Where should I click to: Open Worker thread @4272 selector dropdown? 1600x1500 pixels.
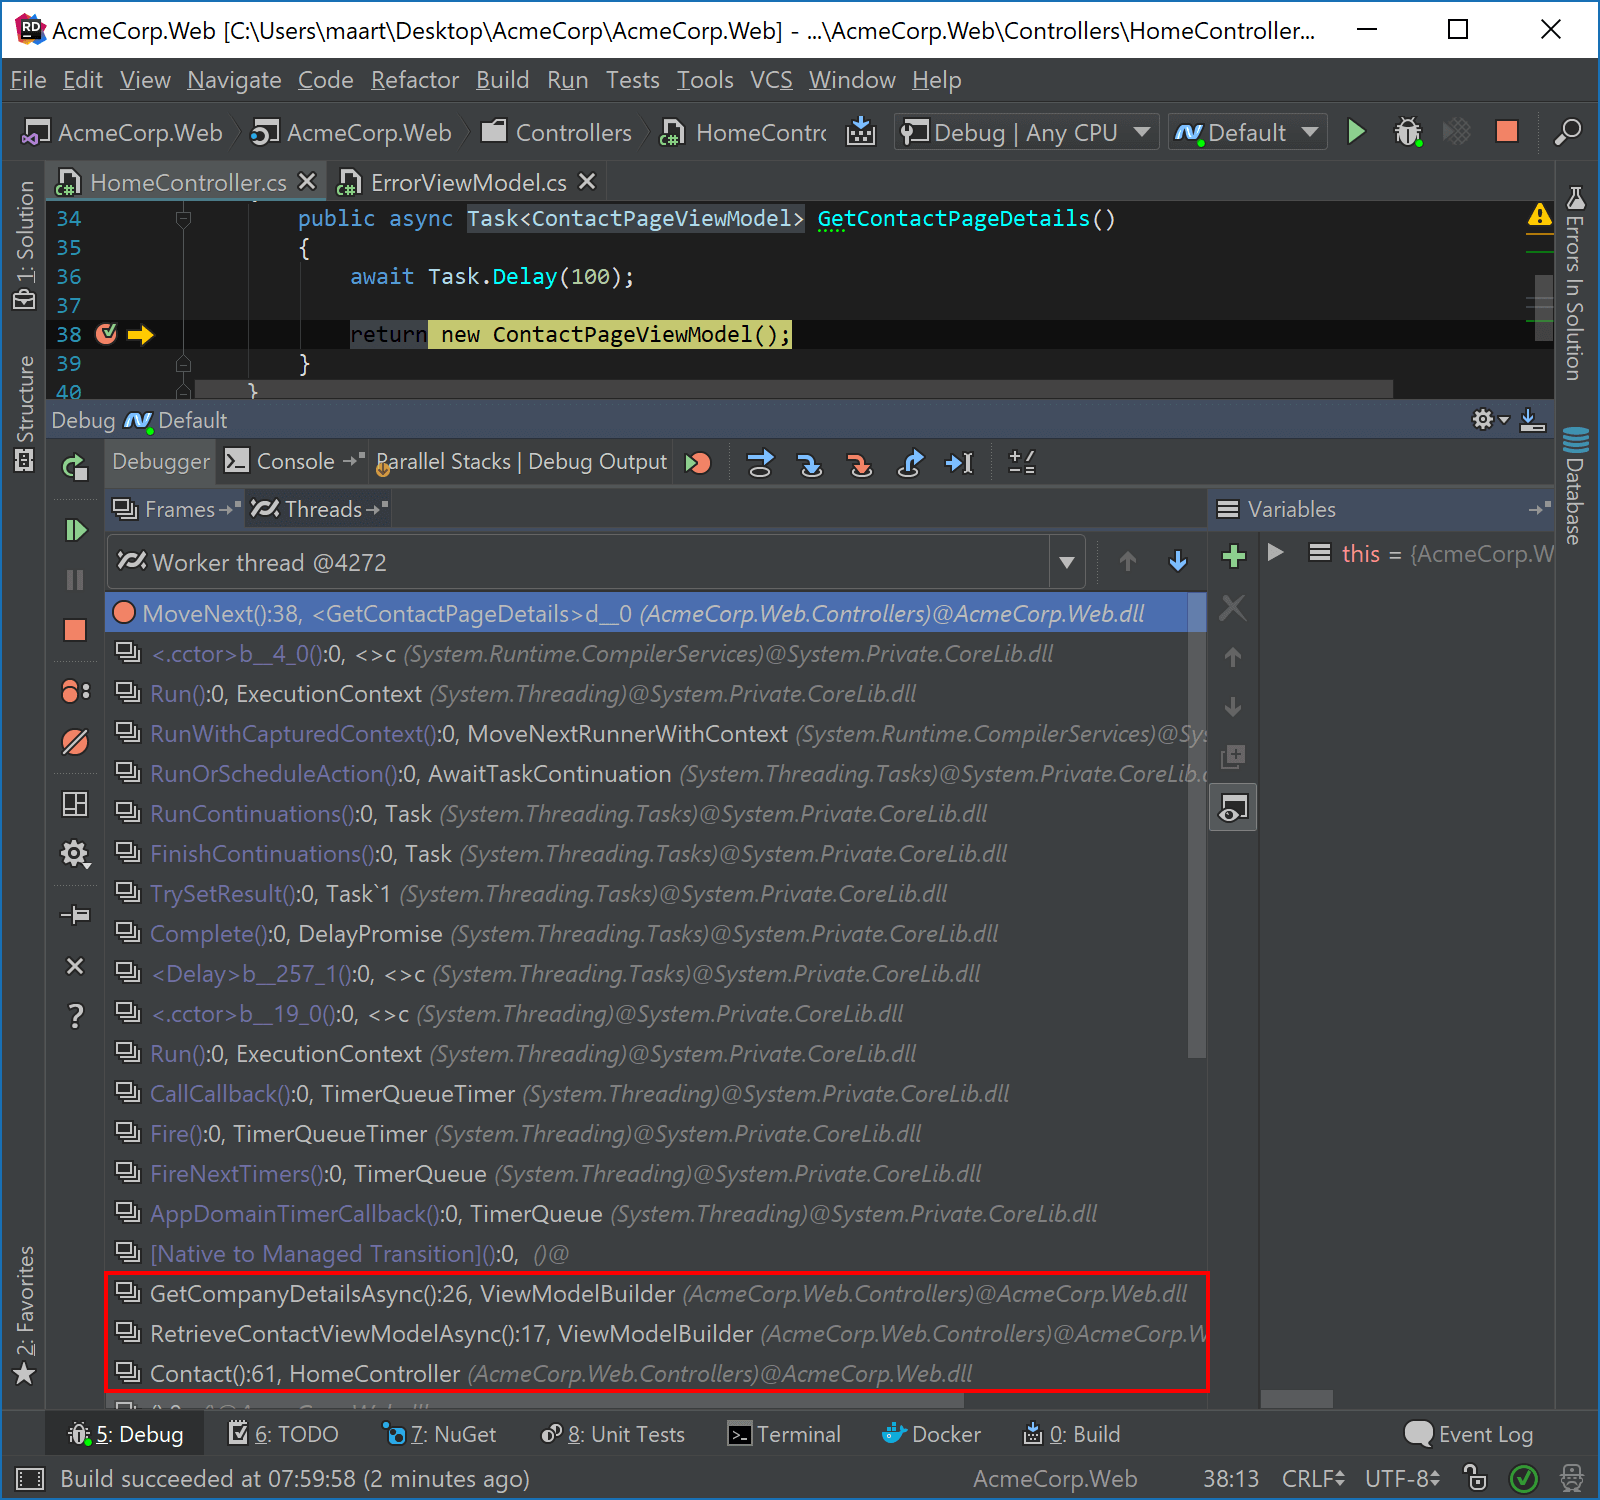coord(1066,563)
